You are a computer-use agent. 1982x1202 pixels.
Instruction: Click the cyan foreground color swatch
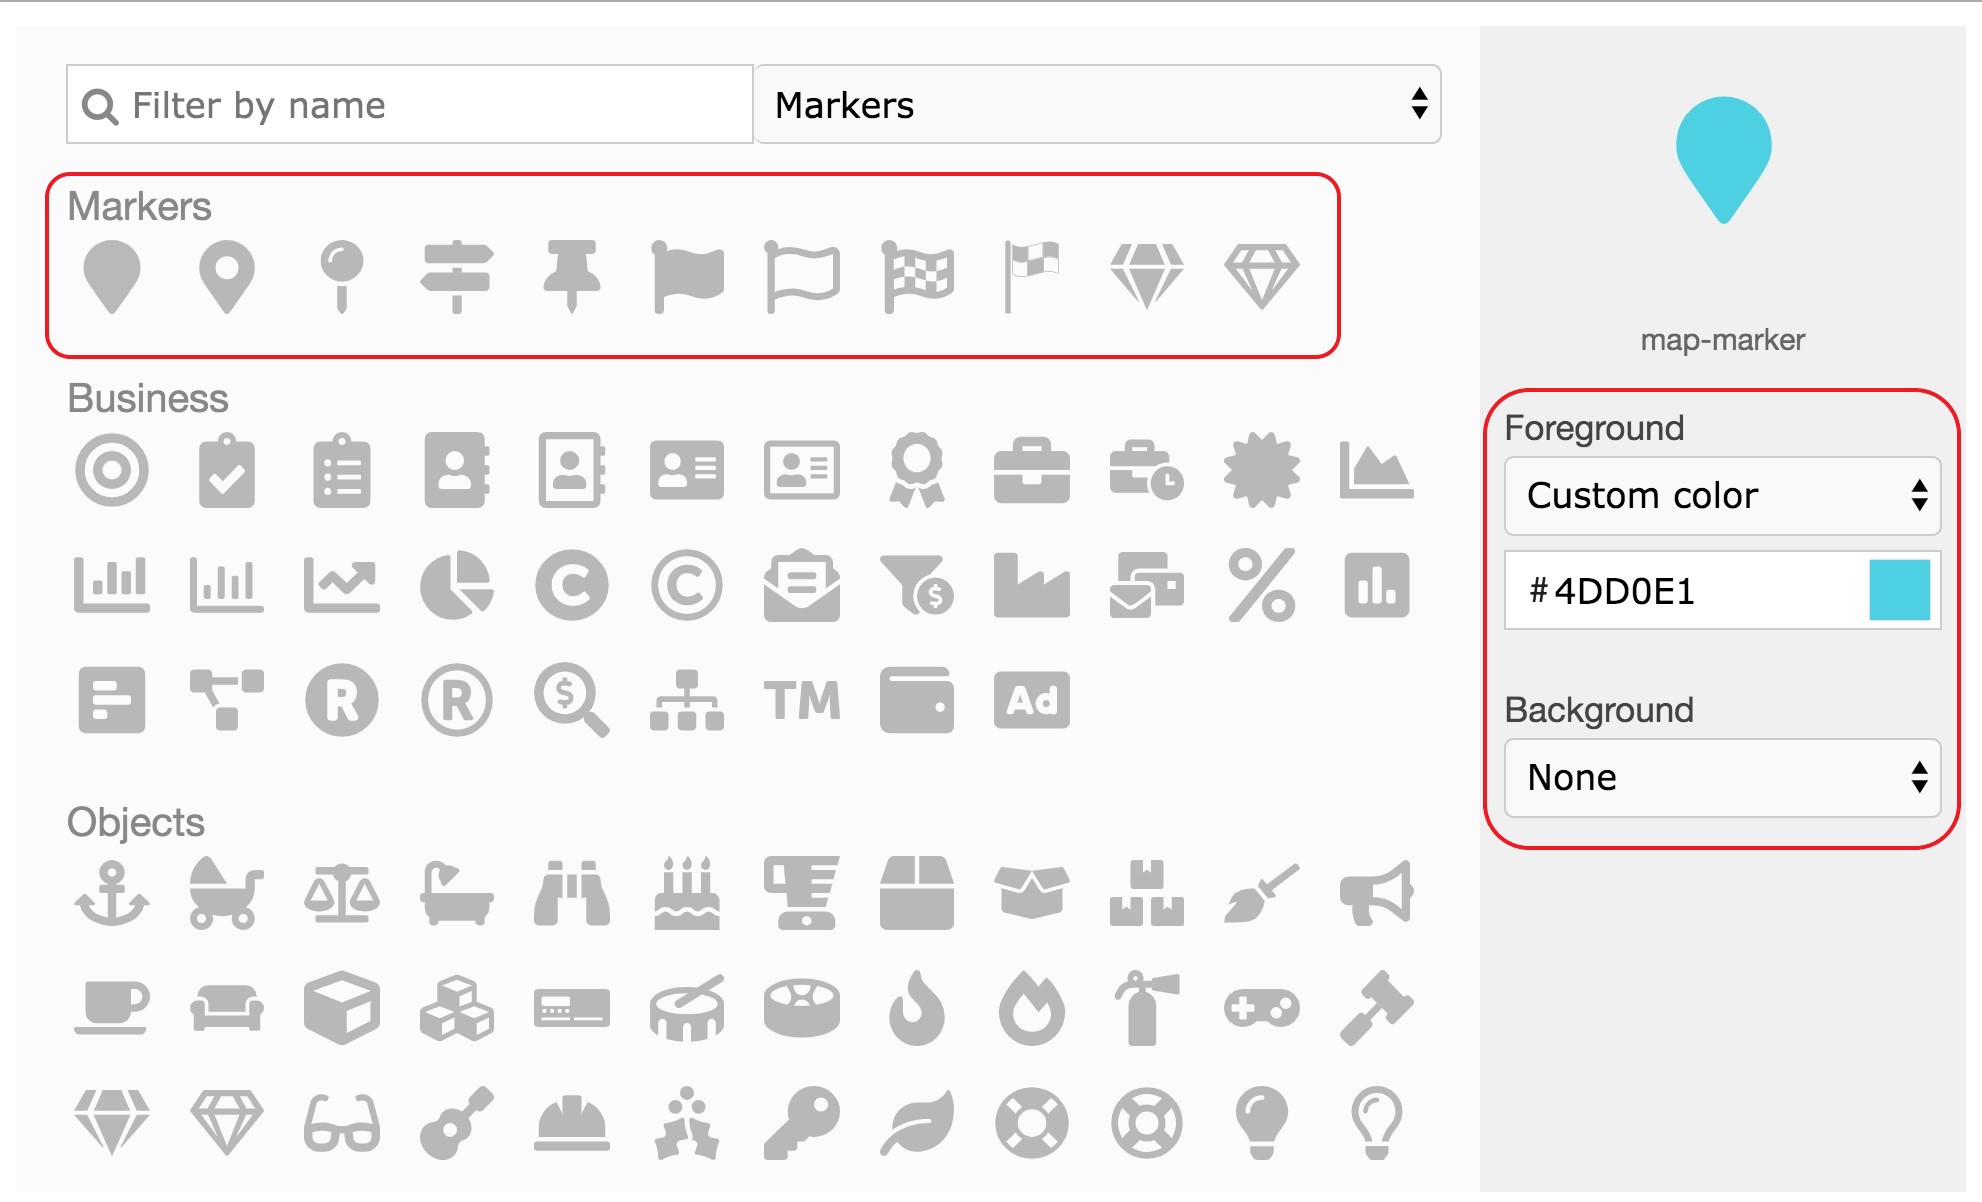[1898, 590]
